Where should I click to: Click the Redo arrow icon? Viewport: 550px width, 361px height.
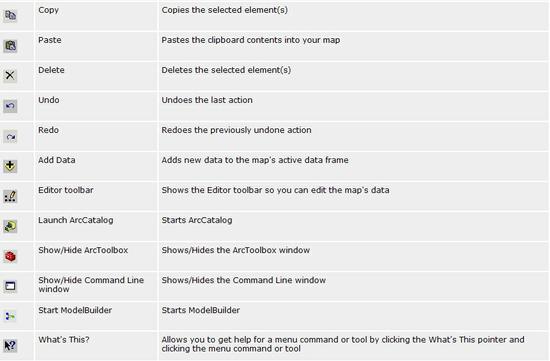point(10,136)
